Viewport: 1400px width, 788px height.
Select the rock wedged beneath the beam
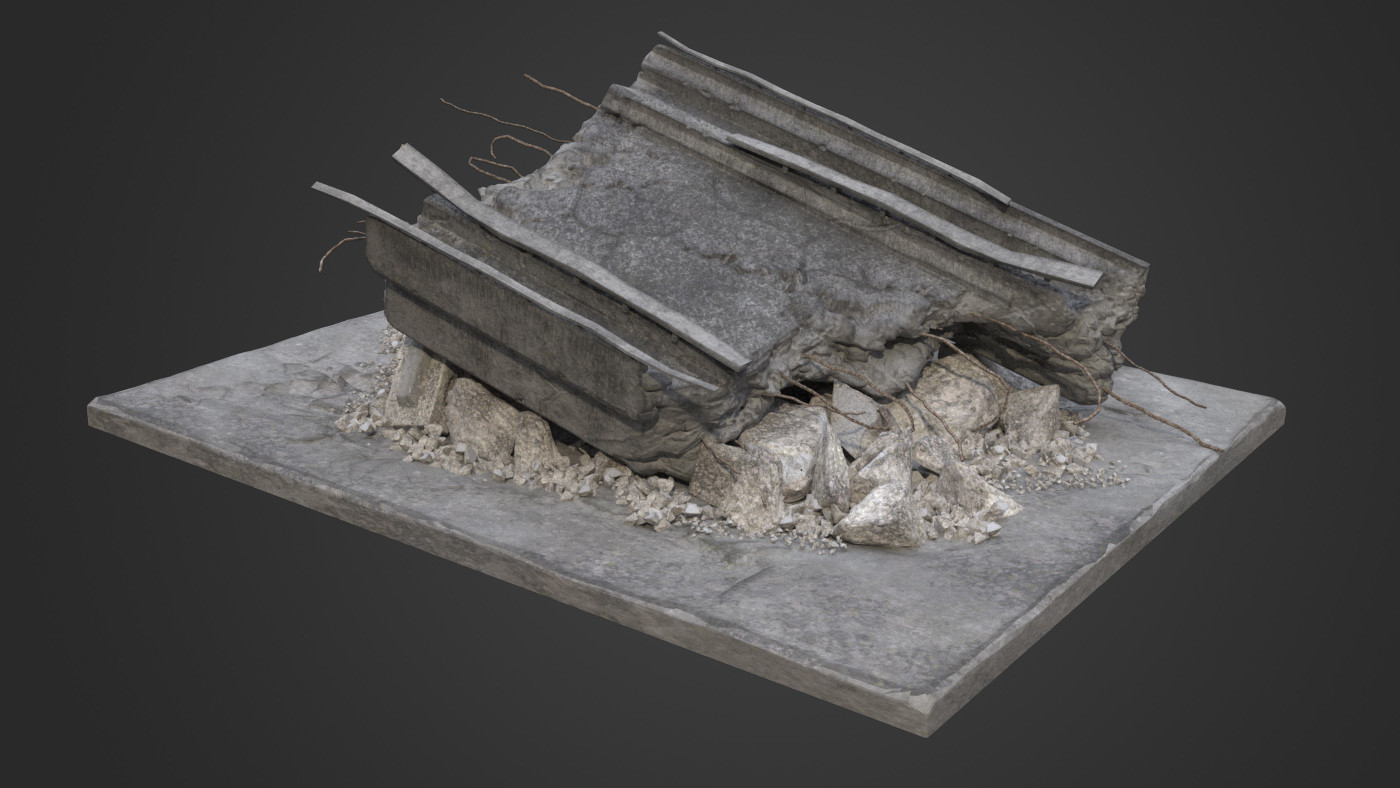[x=490, y=420]
